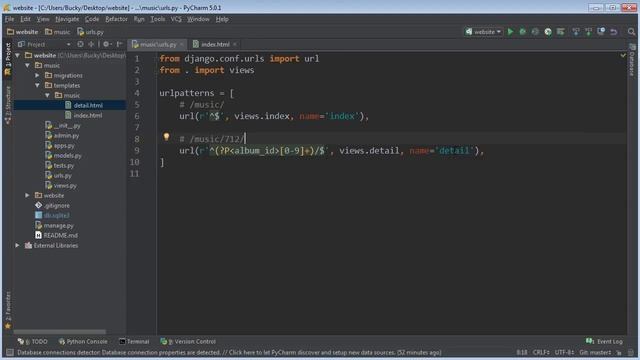Click the CRLF line separator in status bar
This screenshot has height=360, width=640.
(x=541, y=352)
